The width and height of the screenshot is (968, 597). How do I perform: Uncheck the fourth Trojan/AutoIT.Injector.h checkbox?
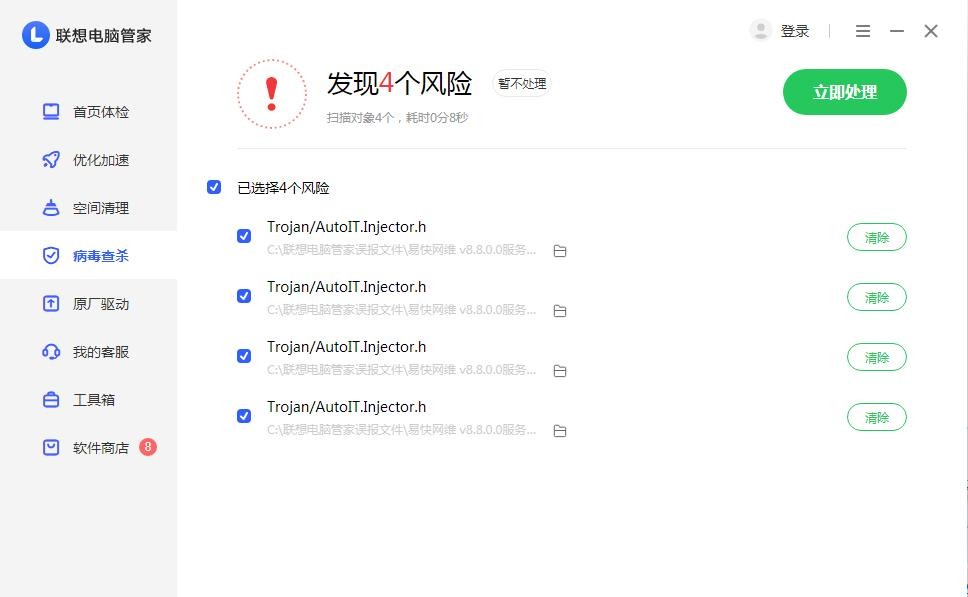[244, 415]
